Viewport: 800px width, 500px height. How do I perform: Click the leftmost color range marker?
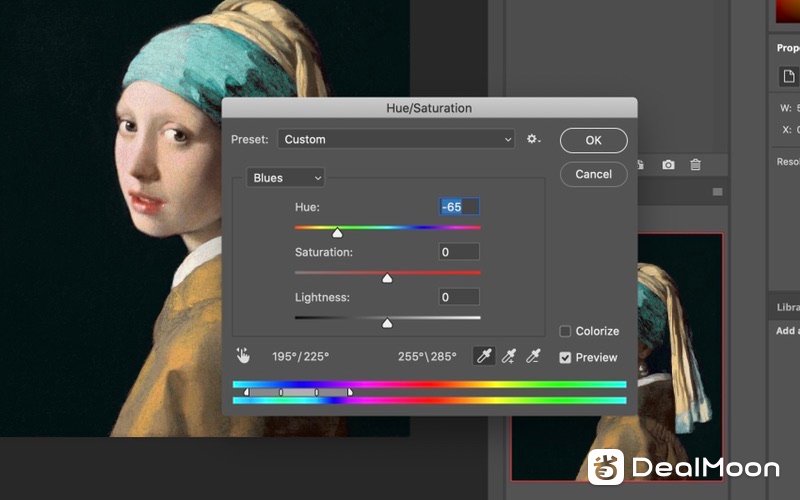tap(246, 392)
